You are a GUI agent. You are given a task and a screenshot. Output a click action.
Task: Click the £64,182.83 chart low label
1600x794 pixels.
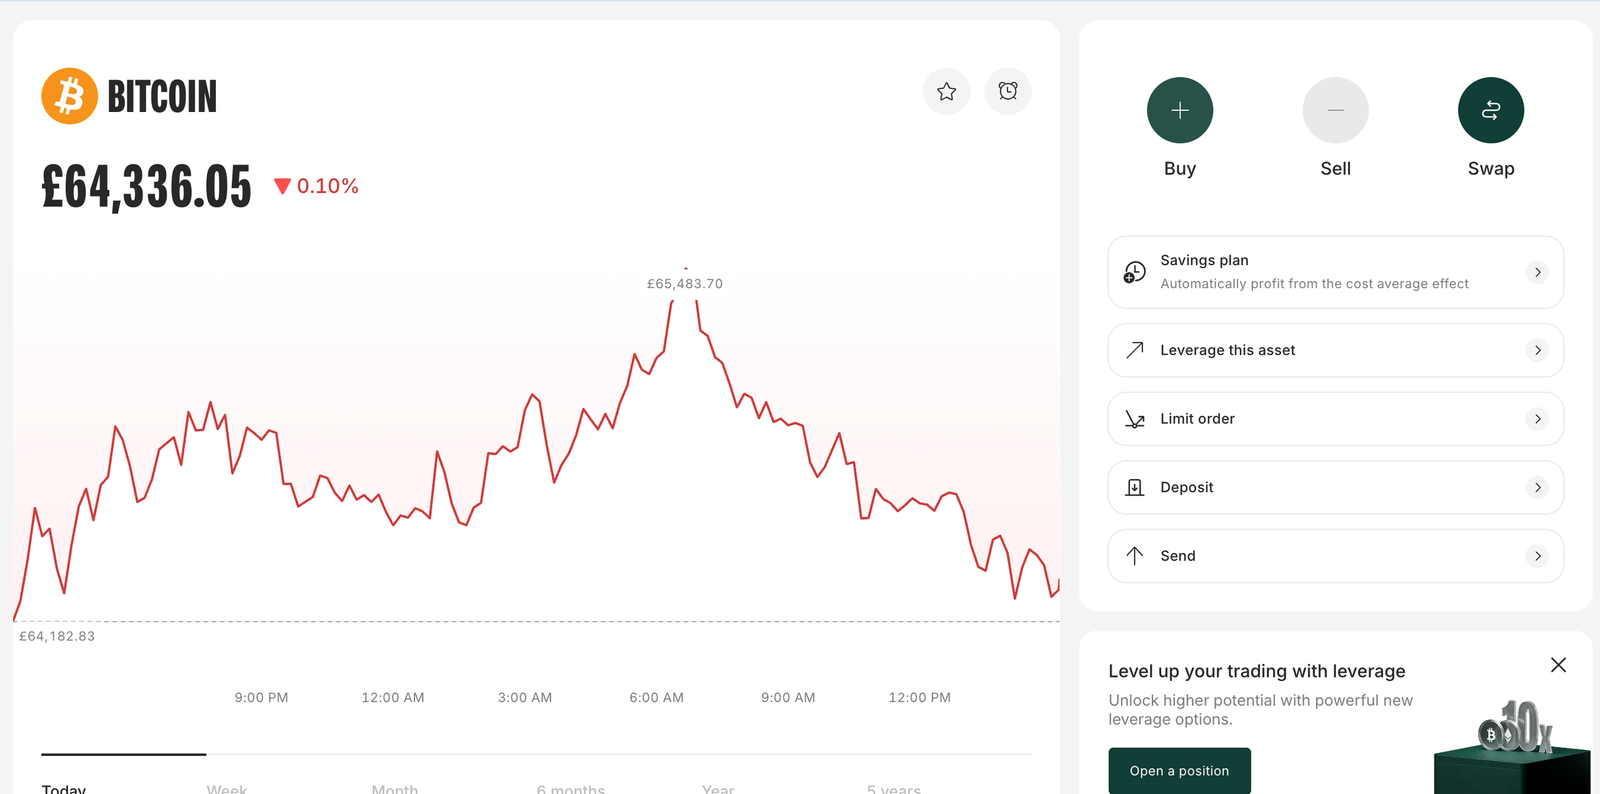[57, 636]
